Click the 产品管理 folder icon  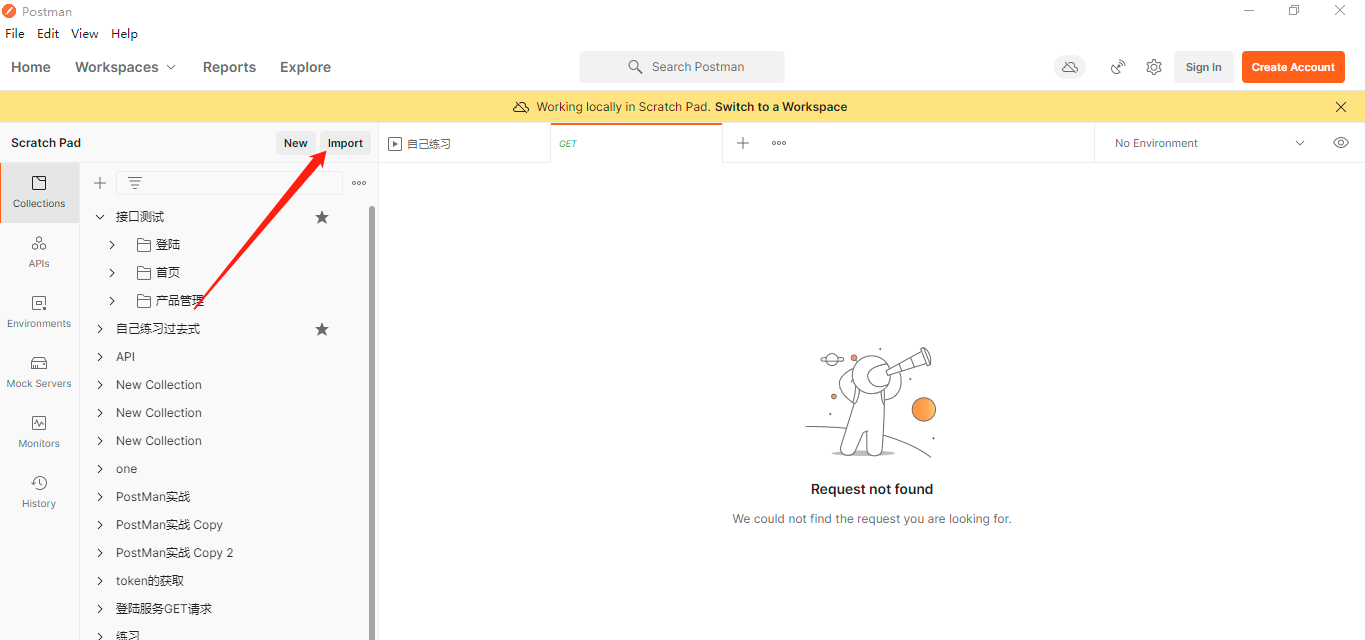[x=144, y=301]
